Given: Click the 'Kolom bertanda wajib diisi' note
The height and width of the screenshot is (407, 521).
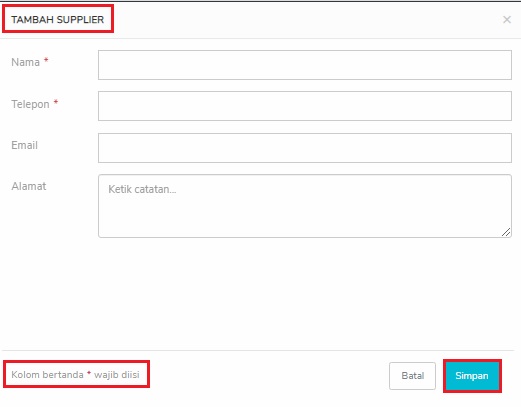Looking at the screenshot, I should pyautogui.click(x=75, y=375).
